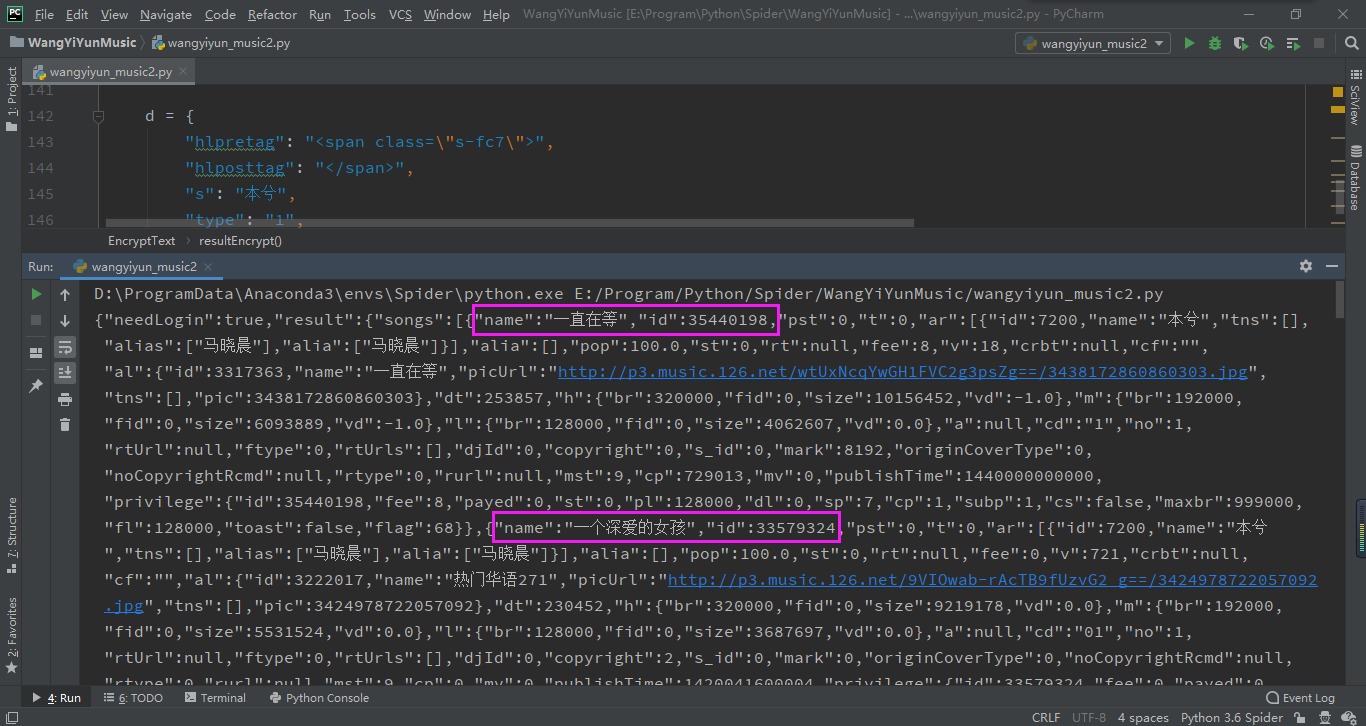Open the View menu
Screen dimensions: 1366x726
[x=114, y=14]
